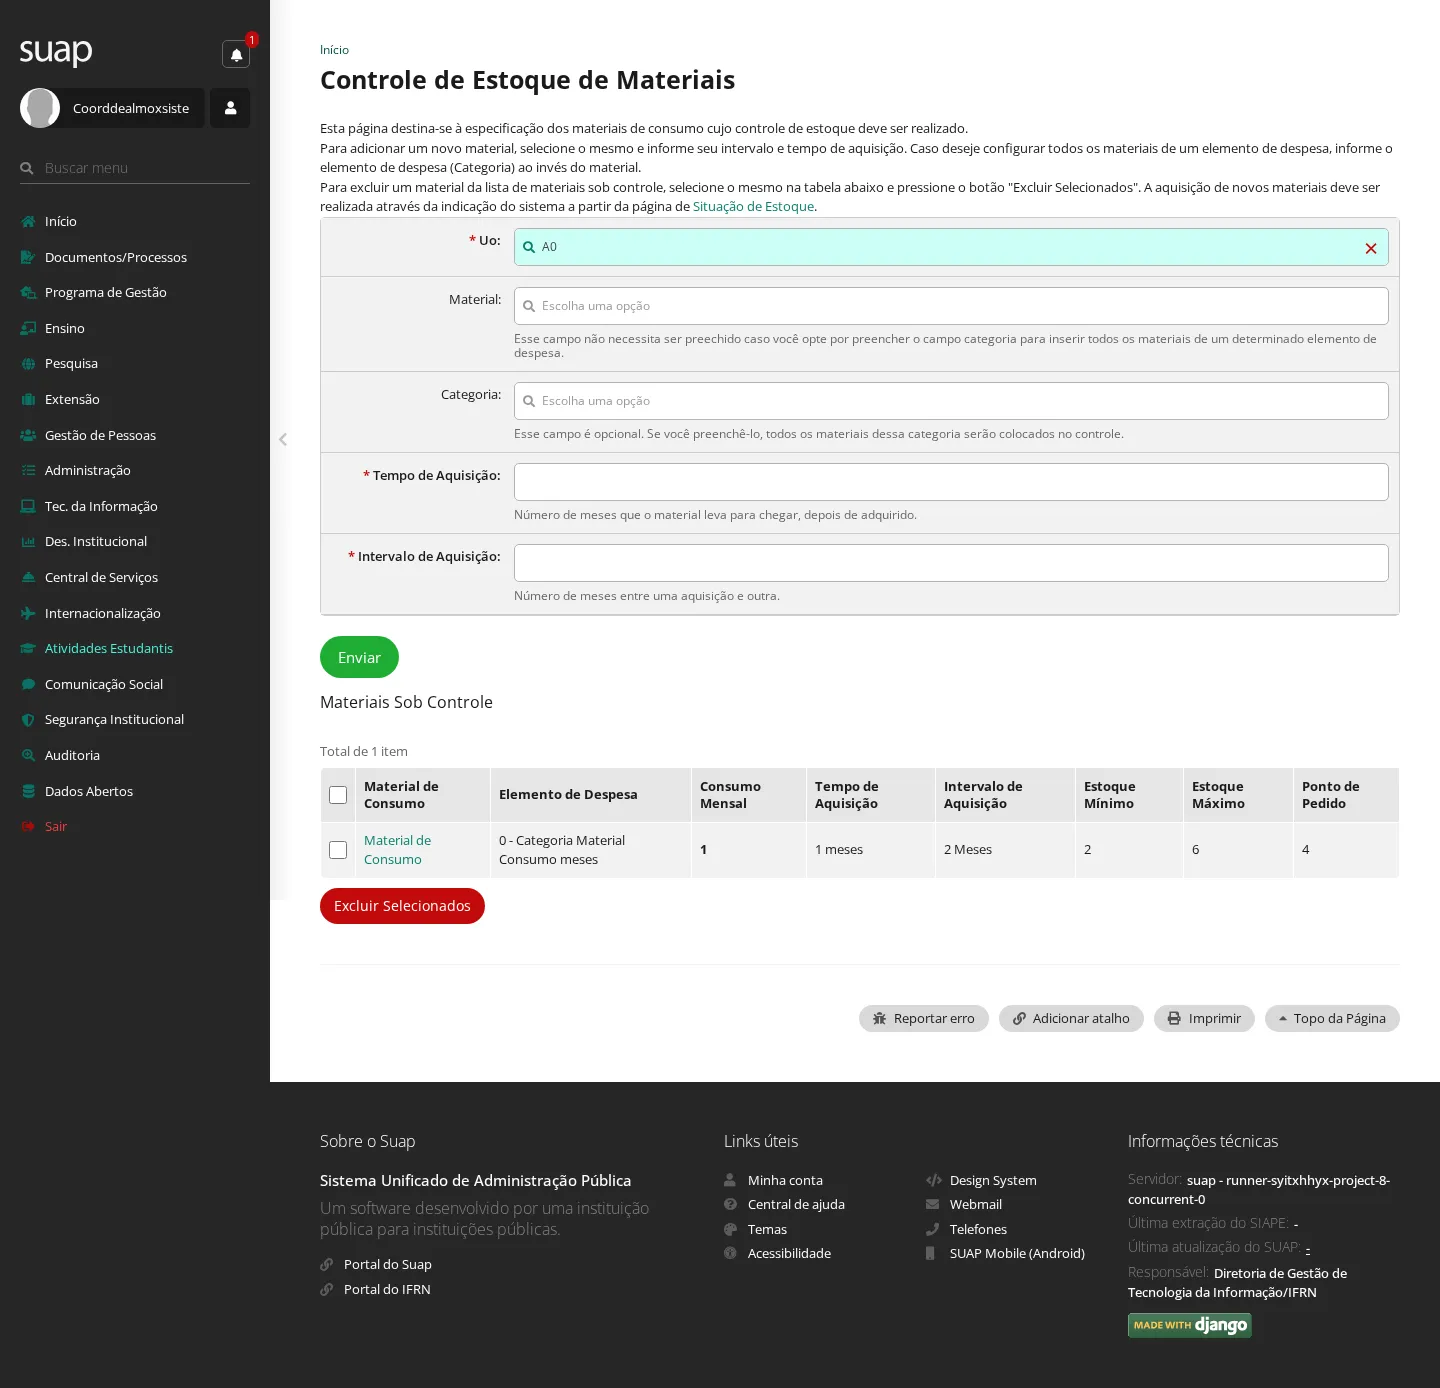Open the Categoria dropdown field
This screenshot has height=1388, width=1440.
[x=951, y=401]
